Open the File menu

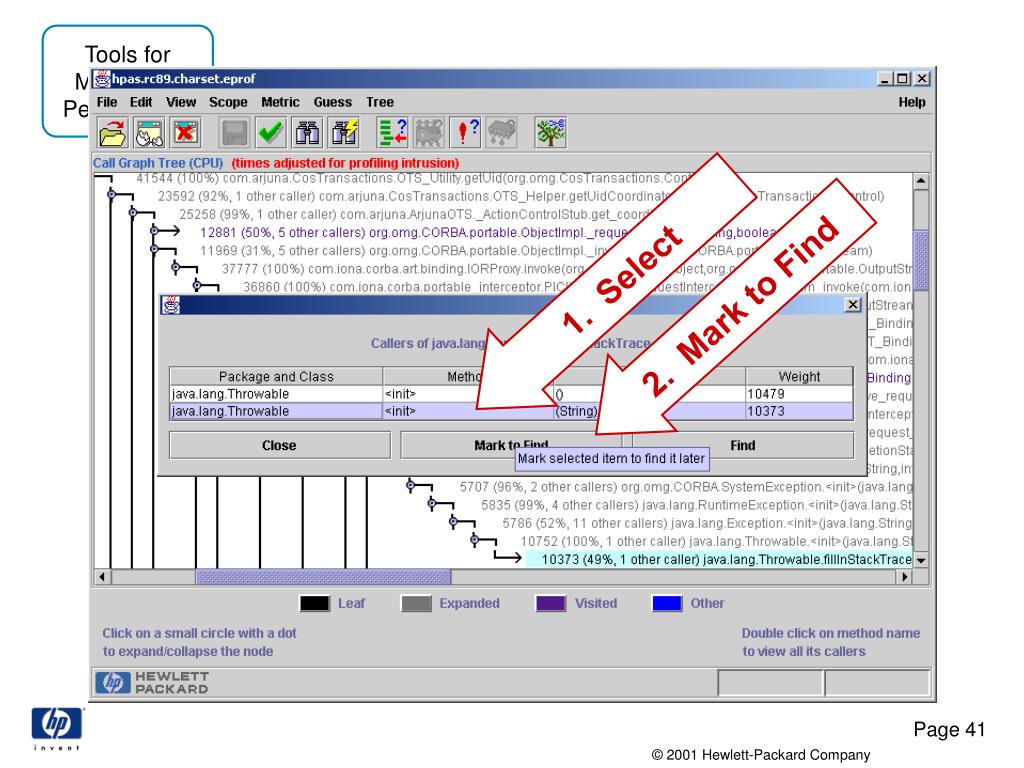107,103
